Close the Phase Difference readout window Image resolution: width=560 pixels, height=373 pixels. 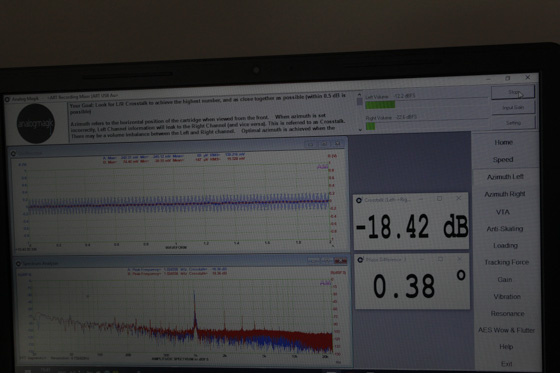click(459, 258)
